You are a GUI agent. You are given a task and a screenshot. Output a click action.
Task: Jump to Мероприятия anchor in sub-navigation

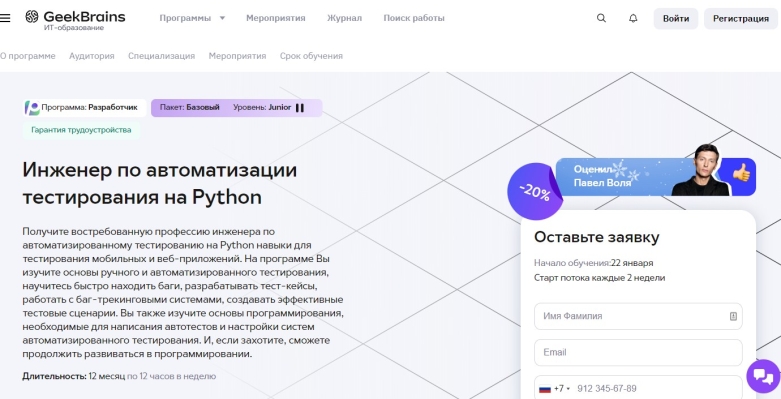click(x=237, y=56)
